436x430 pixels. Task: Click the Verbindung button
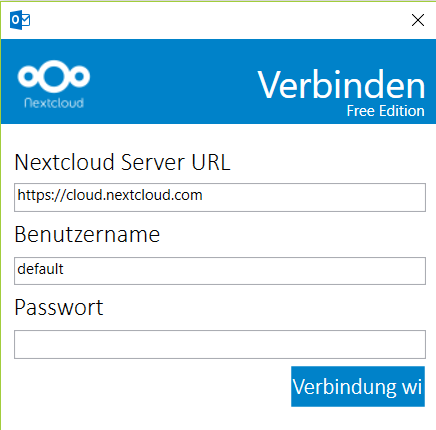tap(358, 387)
